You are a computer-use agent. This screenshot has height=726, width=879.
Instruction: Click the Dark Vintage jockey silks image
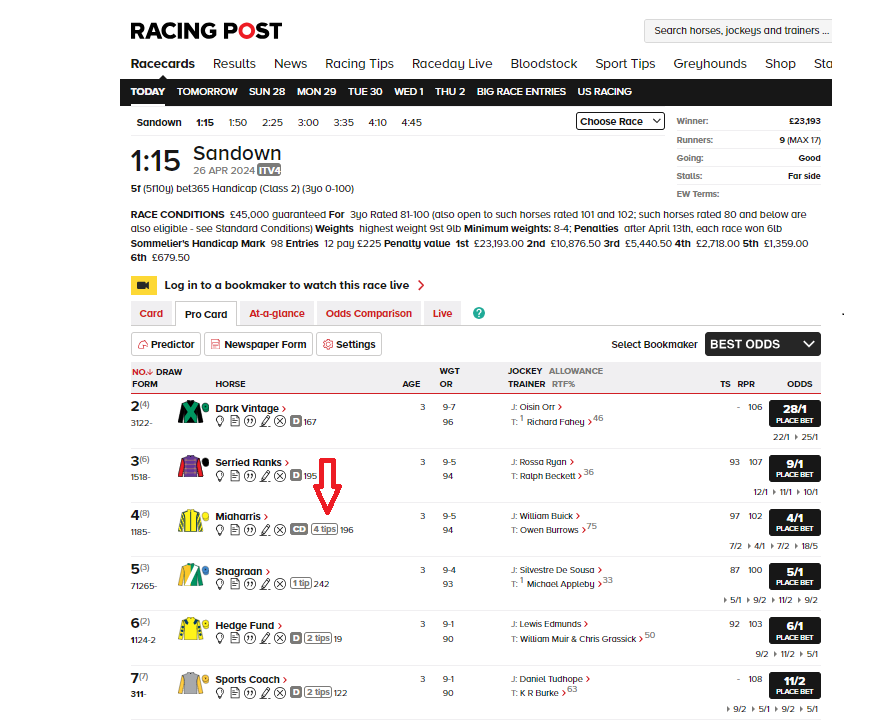point(191,411)
